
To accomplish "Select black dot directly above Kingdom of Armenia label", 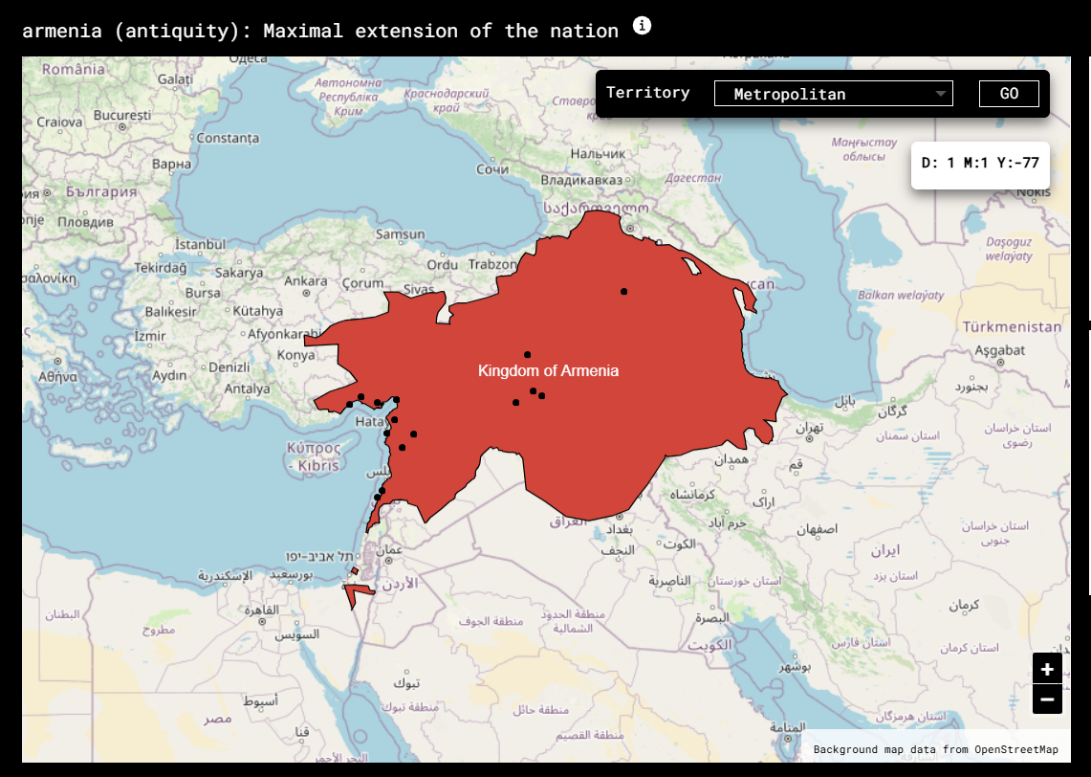I will pyautogui.click(x=527, y=354).
